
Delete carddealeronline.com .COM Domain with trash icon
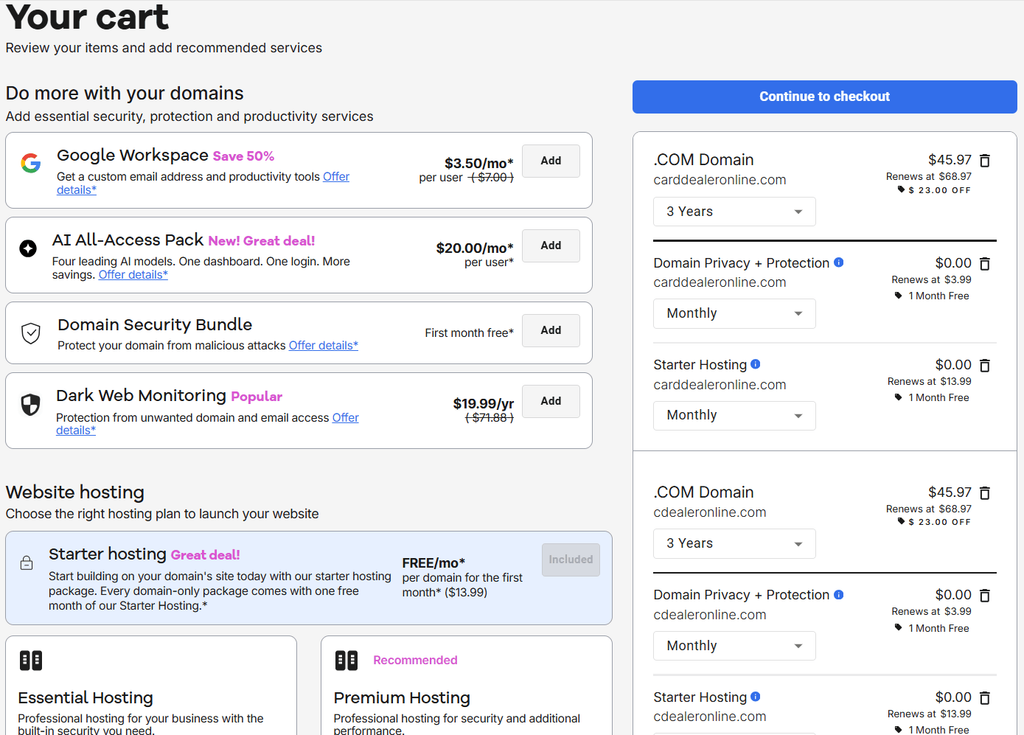point(985,160)
